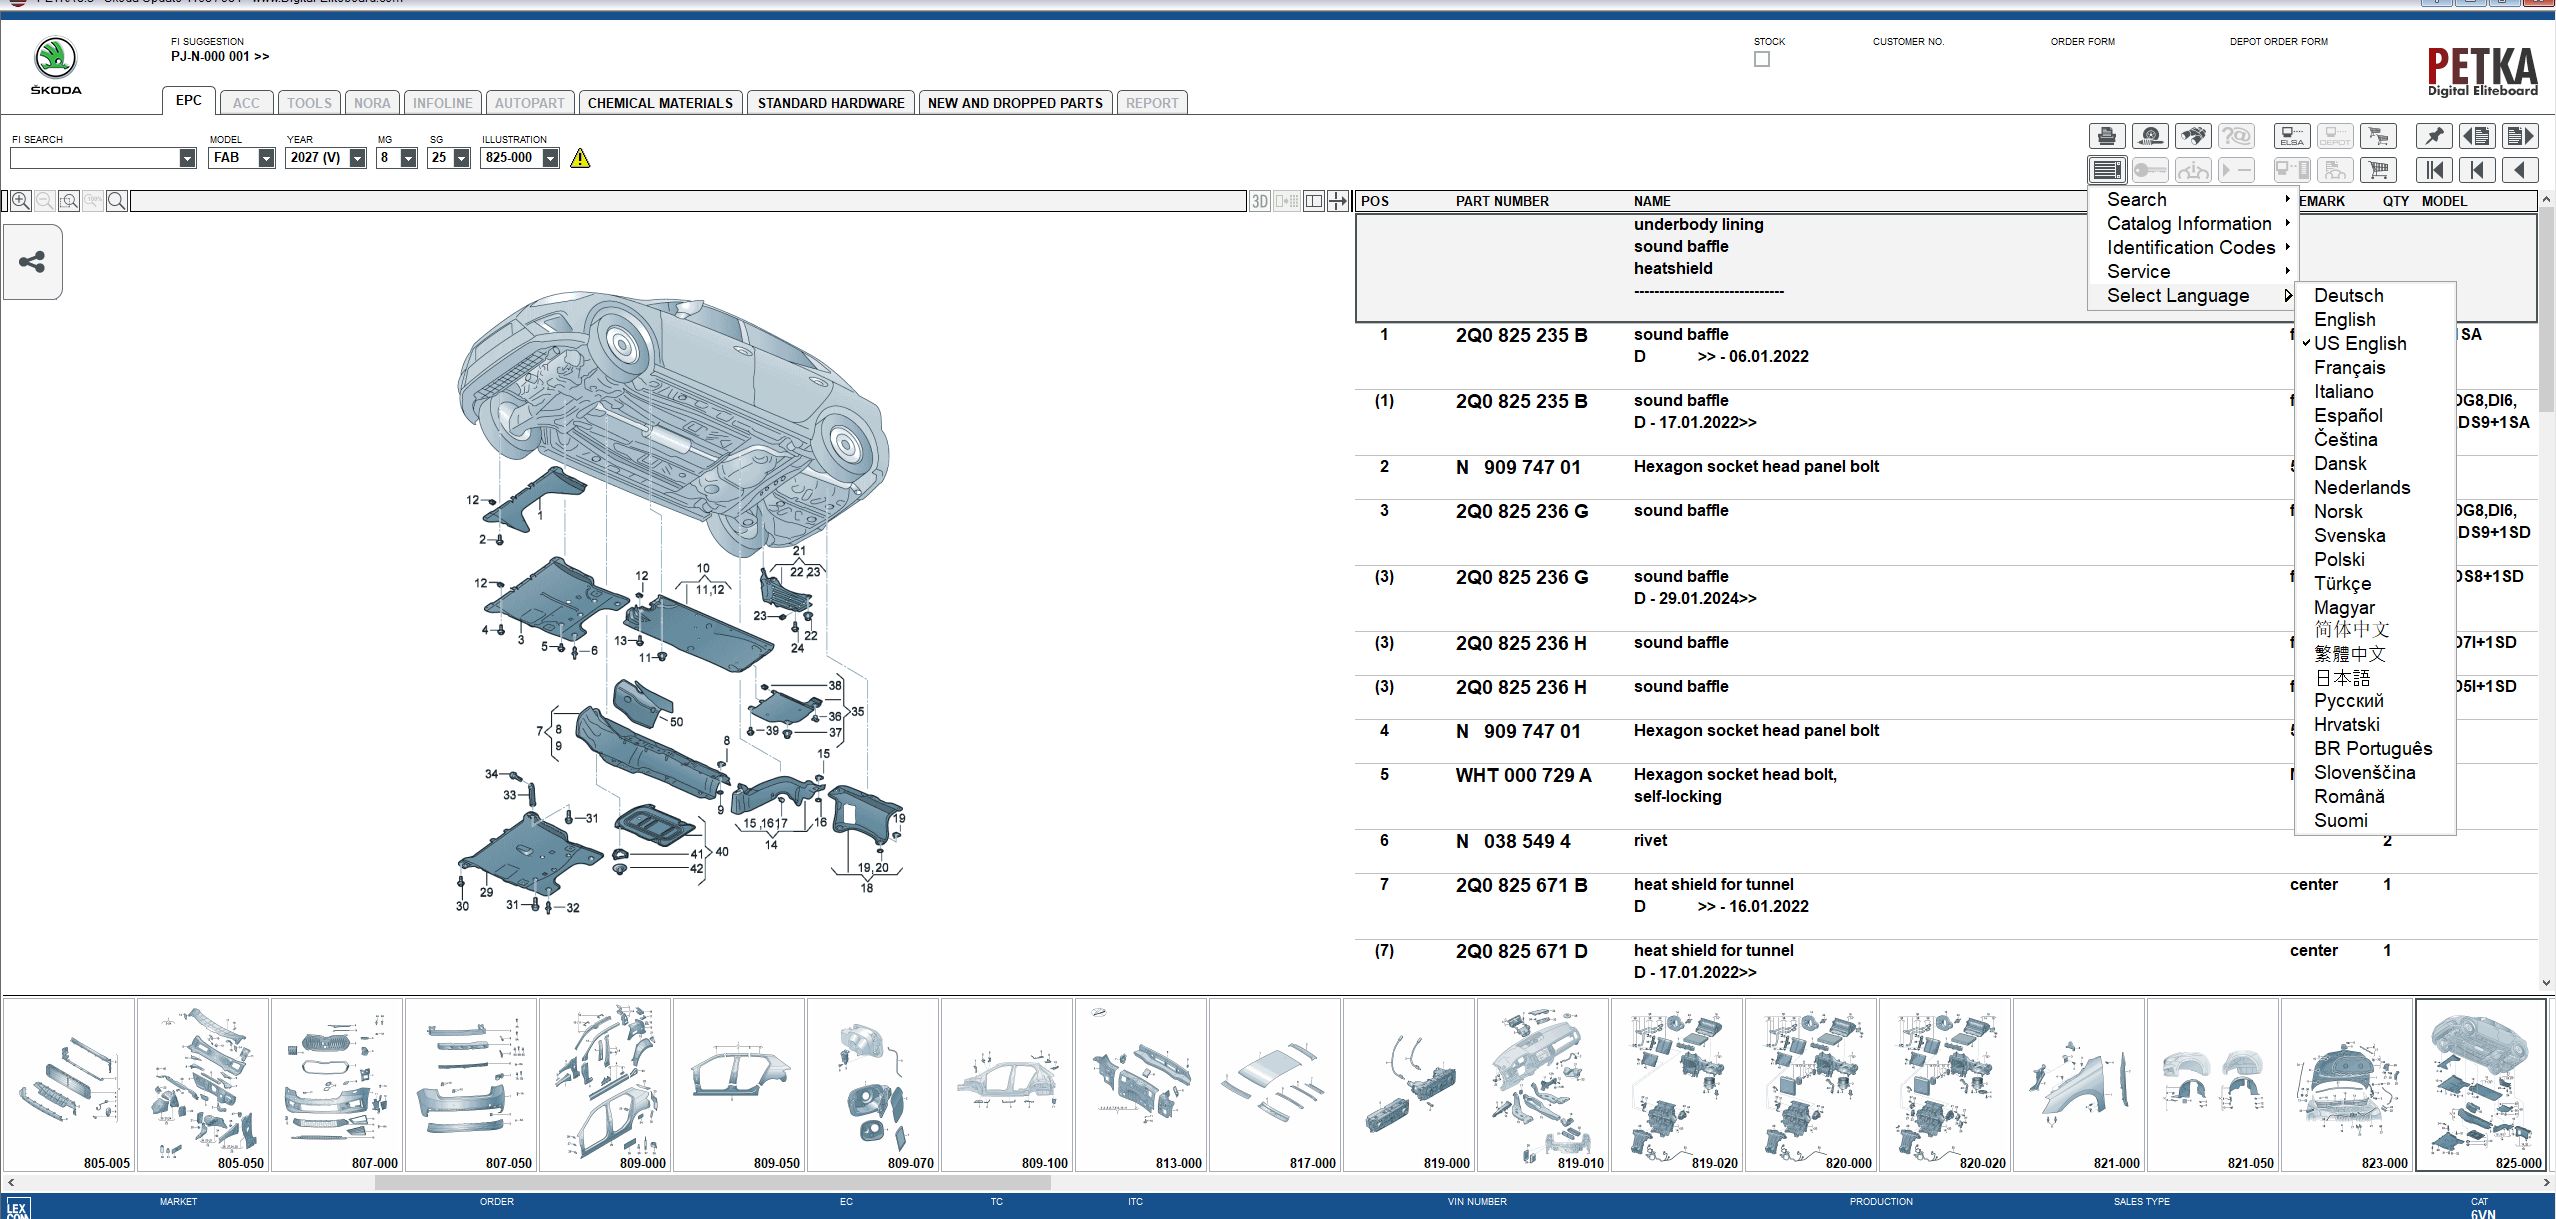The width and height of the screenshot is (2556, 1219).
Task: Open the ELSA workshop system icon
Action: (x=2294, y=136)
